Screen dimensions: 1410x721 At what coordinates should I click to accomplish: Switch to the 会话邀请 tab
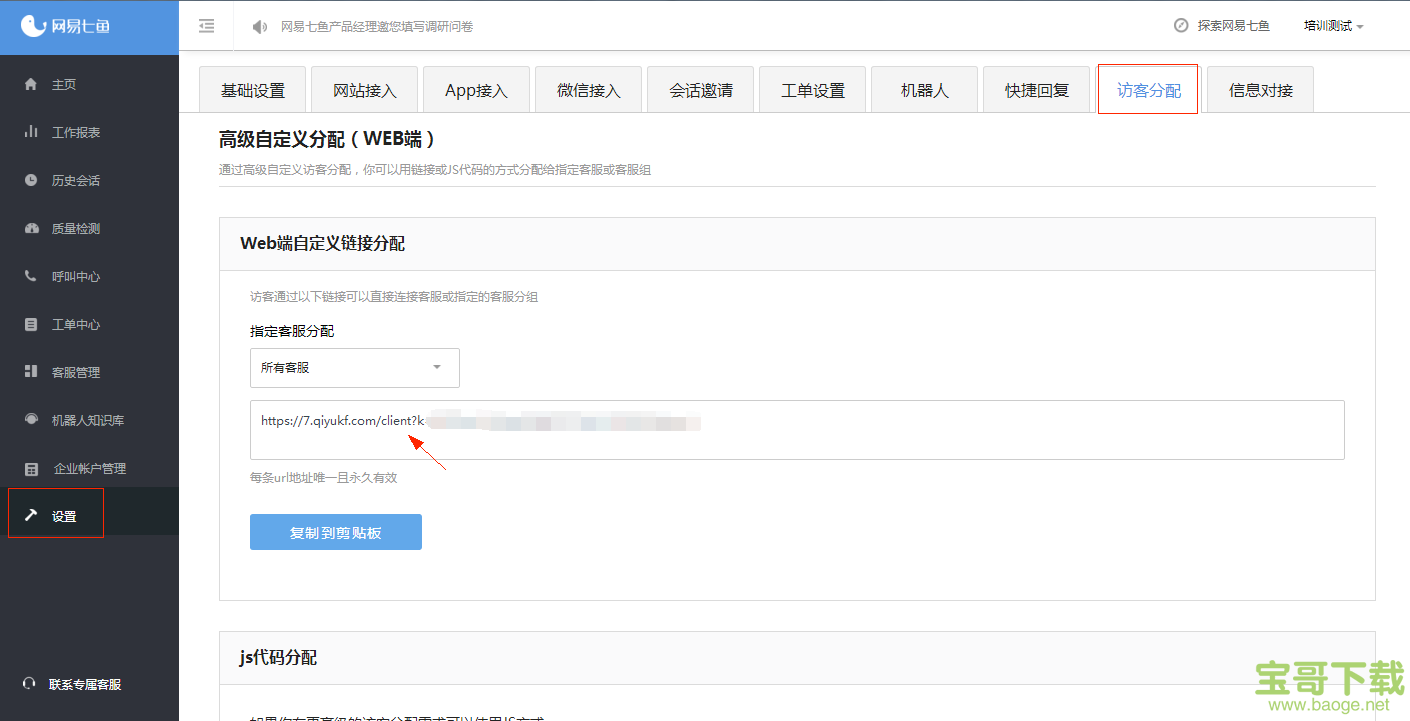tap(701, 90)
